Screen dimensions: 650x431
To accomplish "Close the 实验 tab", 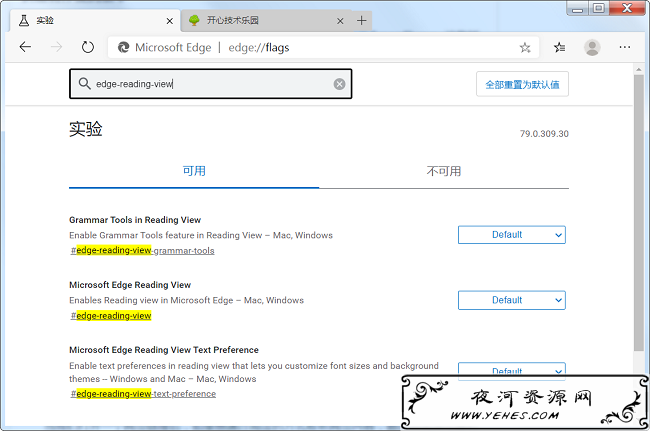I will (x=170, y=21).
